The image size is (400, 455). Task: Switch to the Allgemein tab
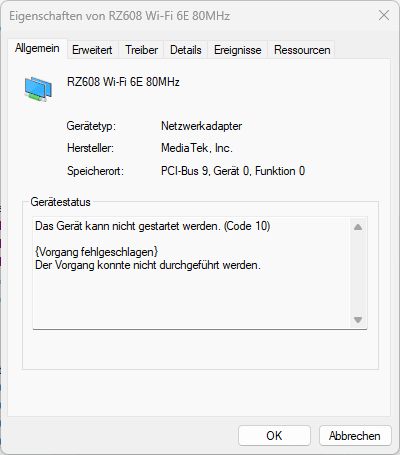[x=37, y=48]
